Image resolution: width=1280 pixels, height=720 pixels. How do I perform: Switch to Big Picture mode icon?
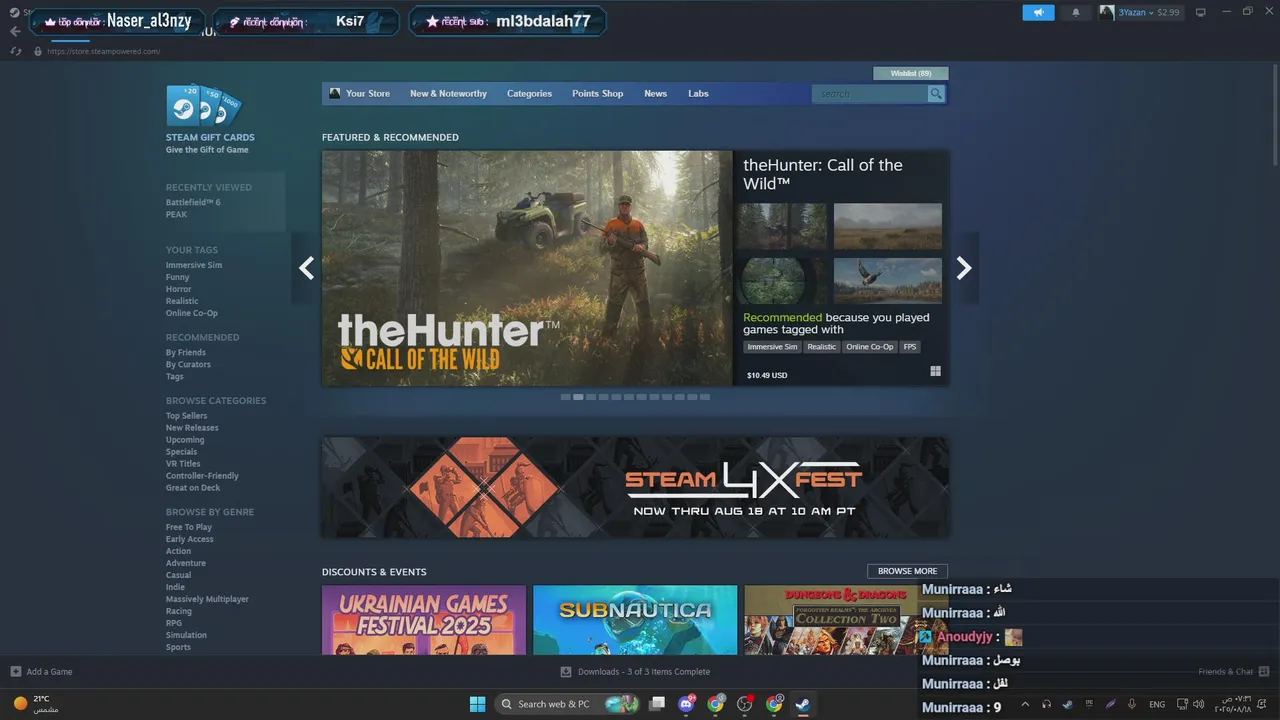[1200, 13]
